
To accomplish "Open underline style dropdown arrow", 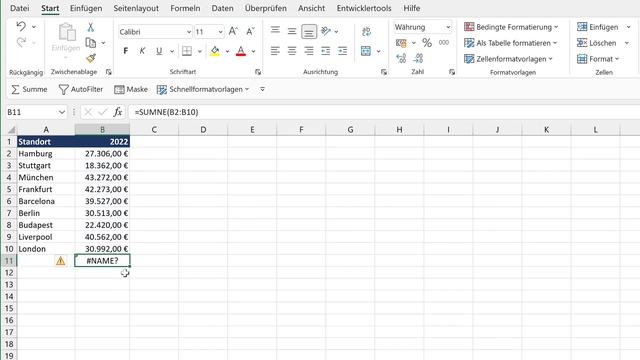I will [x=172, y=51].
